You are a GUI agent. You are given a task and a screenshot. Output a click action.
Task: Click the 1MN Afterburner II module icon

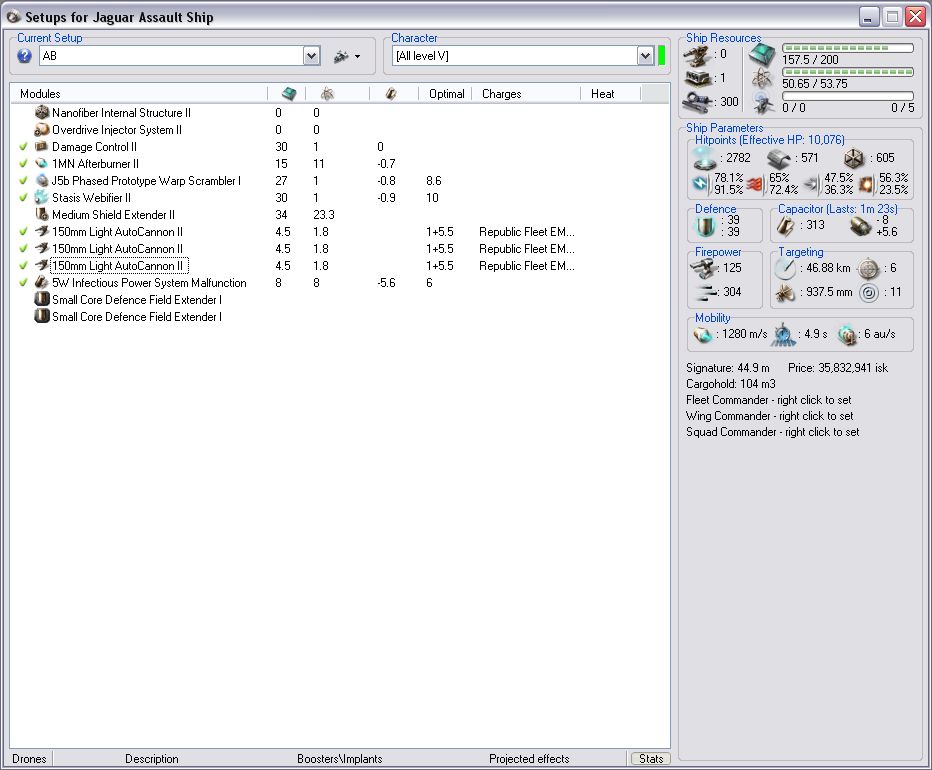coord(42,164)
